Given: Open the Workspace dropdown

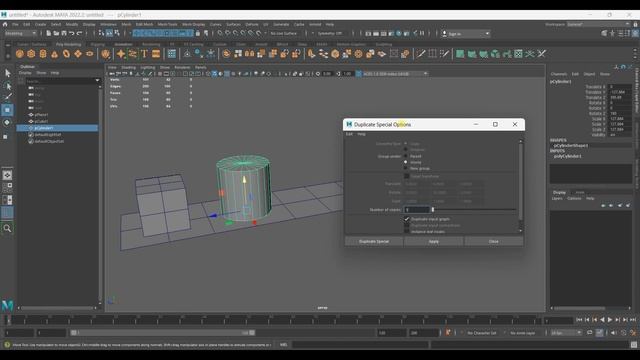Looking at the screenshot, I should 598,24.
